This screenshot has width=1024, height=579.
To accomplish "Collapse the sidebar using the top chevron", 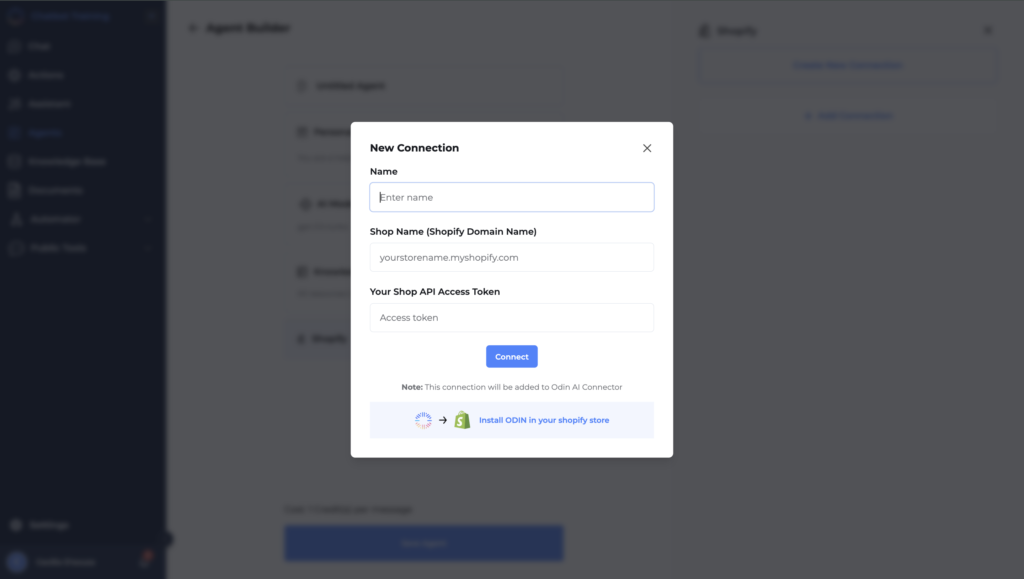I will [x=152, y=16].
